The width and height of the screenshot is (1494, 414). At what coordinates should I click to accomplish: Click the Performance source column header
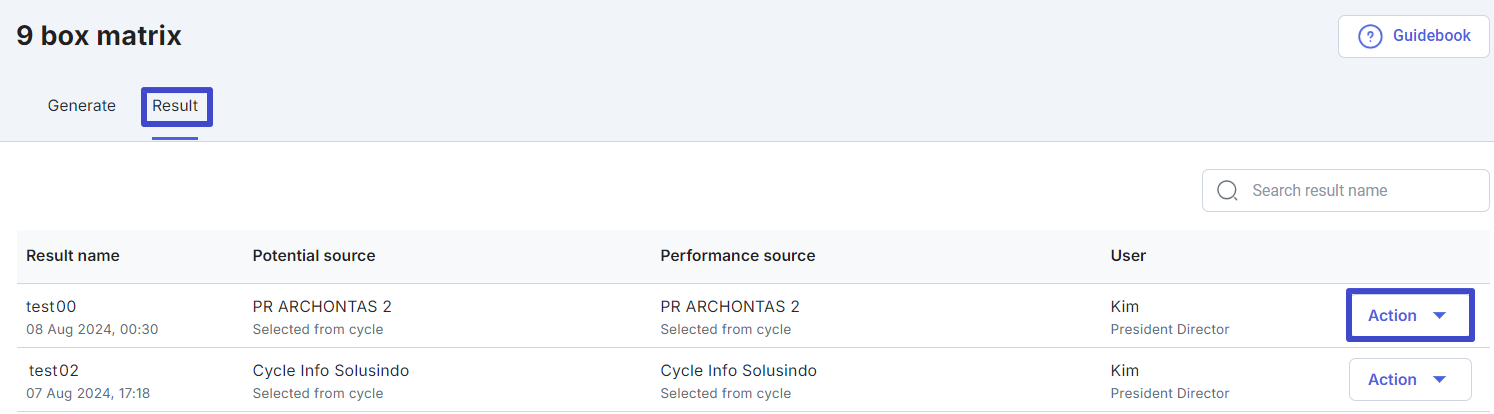pyautogui.click(x=738, y=255)
